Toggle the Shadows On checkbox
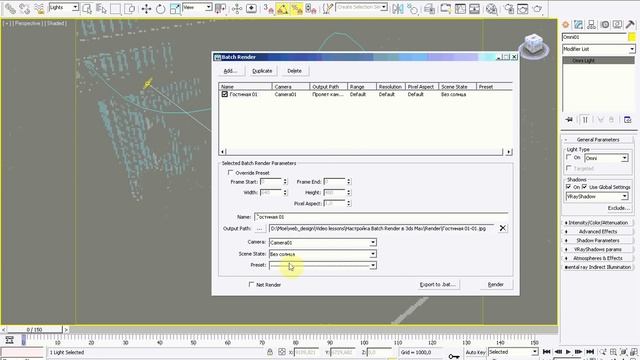 point(569,187)
